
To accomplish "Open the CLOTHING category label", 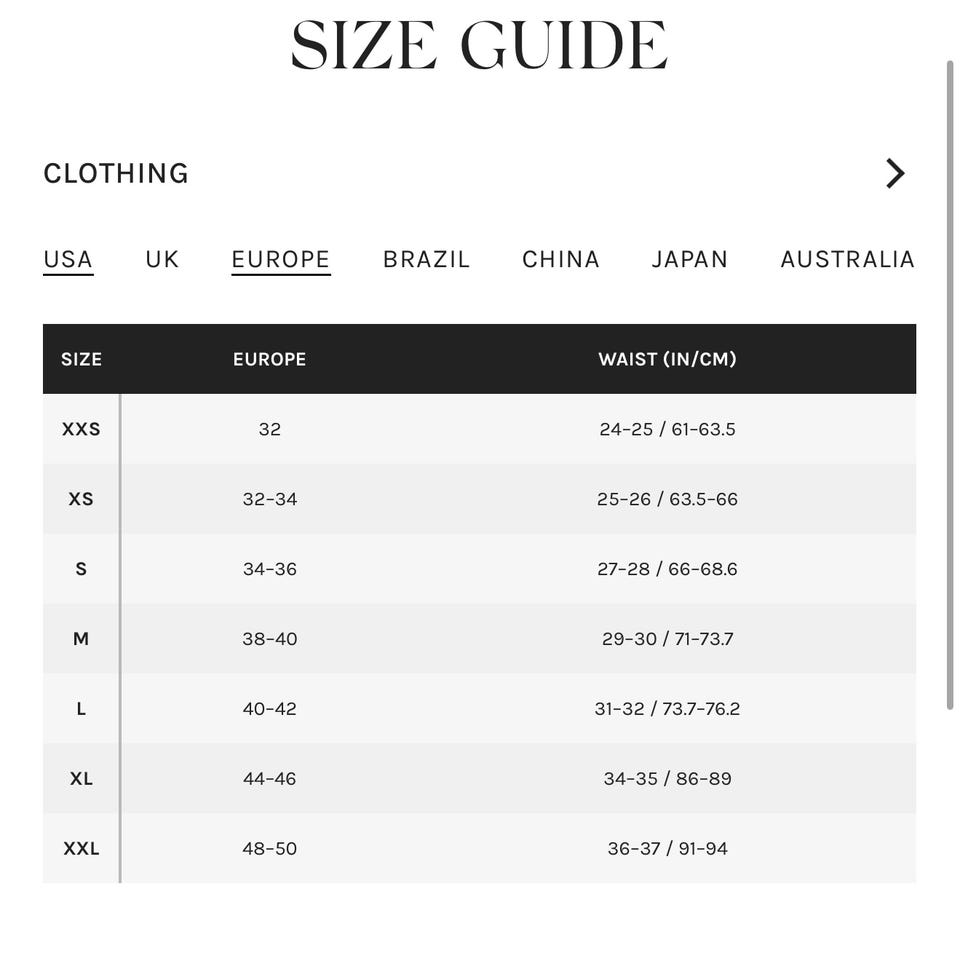I will click(x=116, y=173).
